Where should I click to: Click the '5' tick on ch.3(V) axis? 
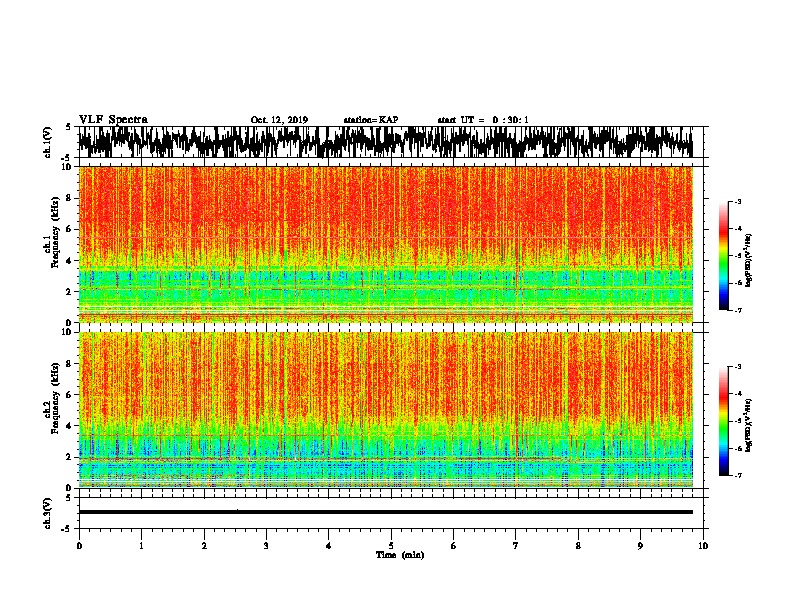tap(69, 498)
